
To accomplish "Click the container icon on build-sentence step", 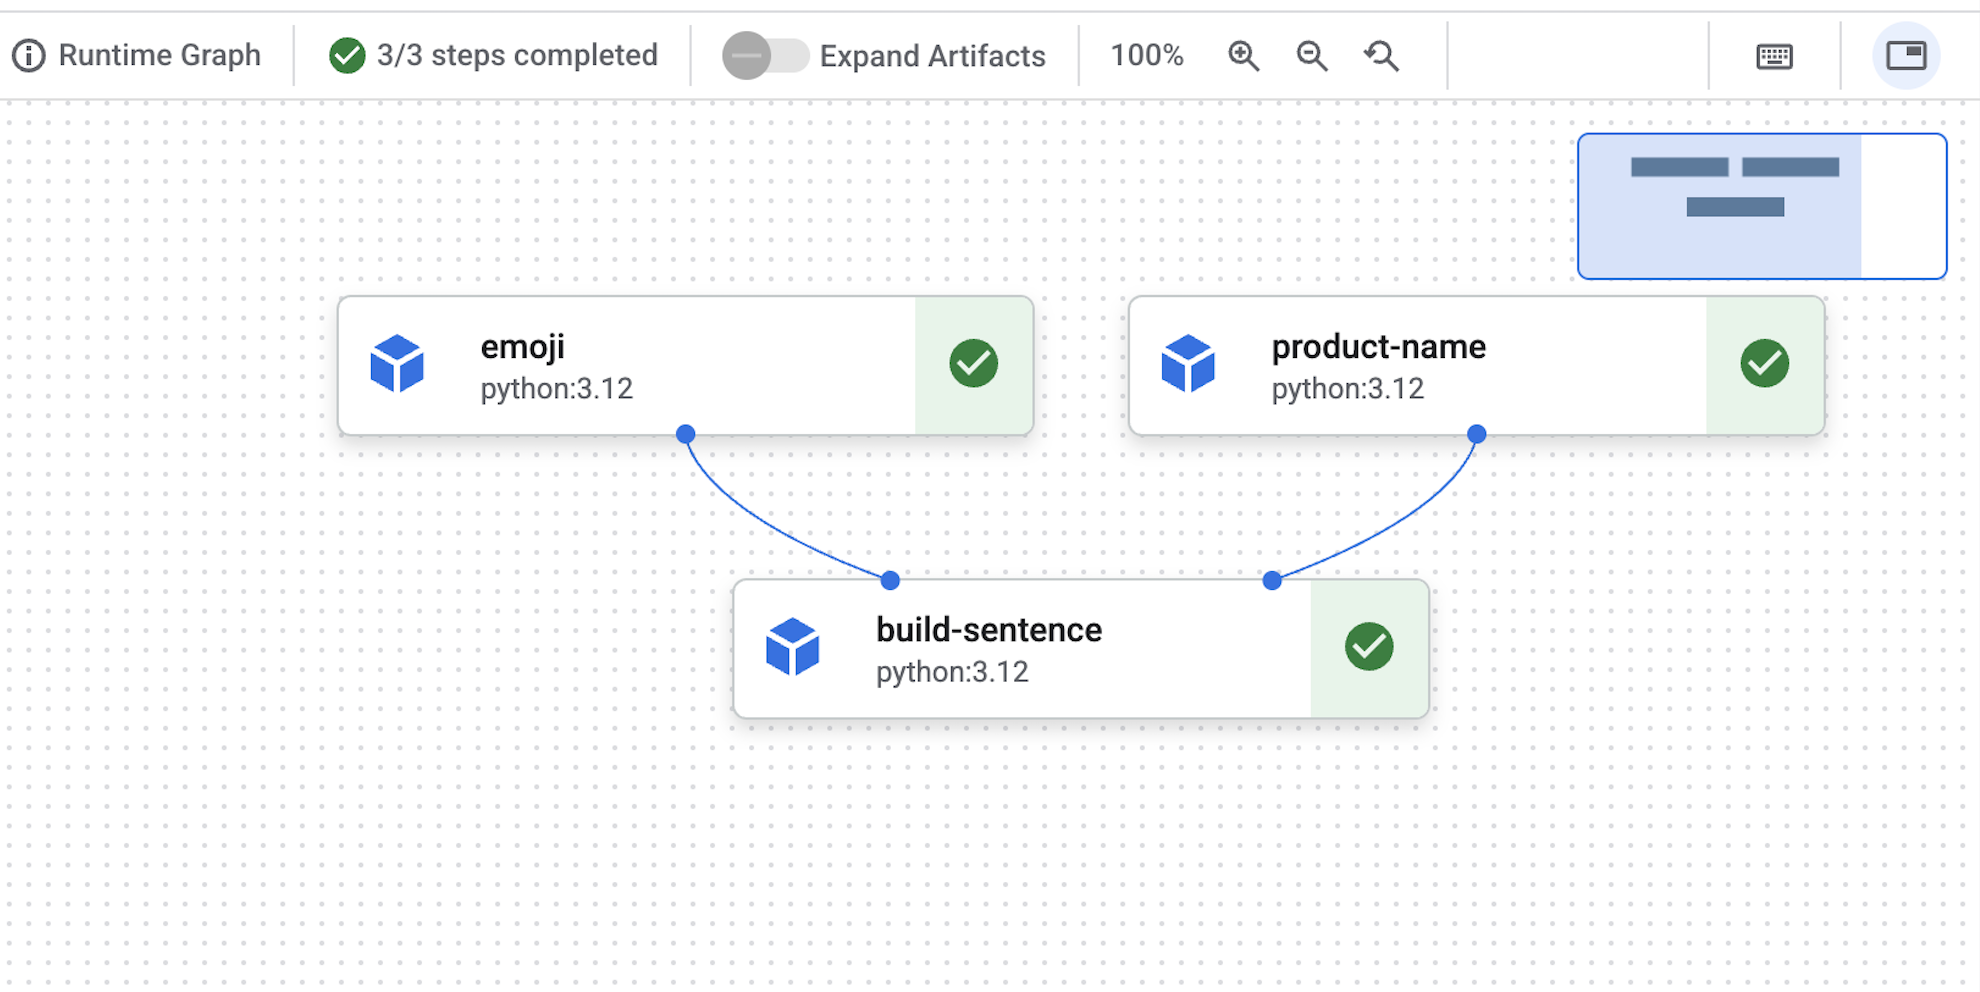I will pyautogui.click(x=793, y=648).
